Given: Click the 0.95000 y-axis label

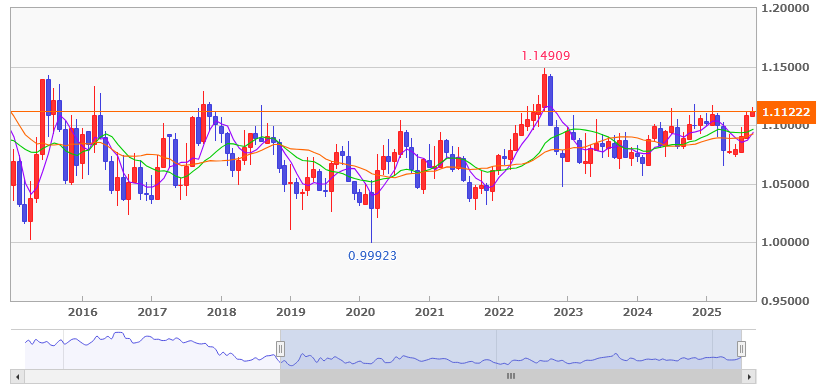Looking at the screenshot, I should click(786, 301).
